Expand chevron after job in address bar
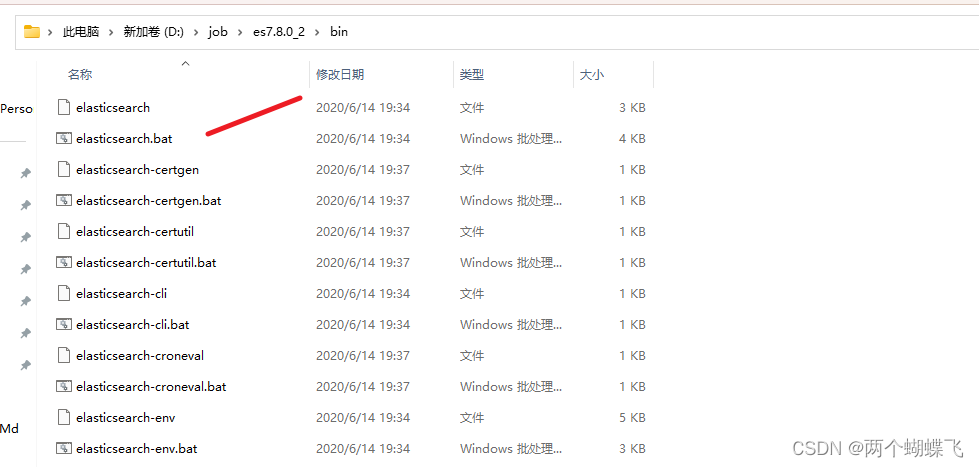 point(240,32)
